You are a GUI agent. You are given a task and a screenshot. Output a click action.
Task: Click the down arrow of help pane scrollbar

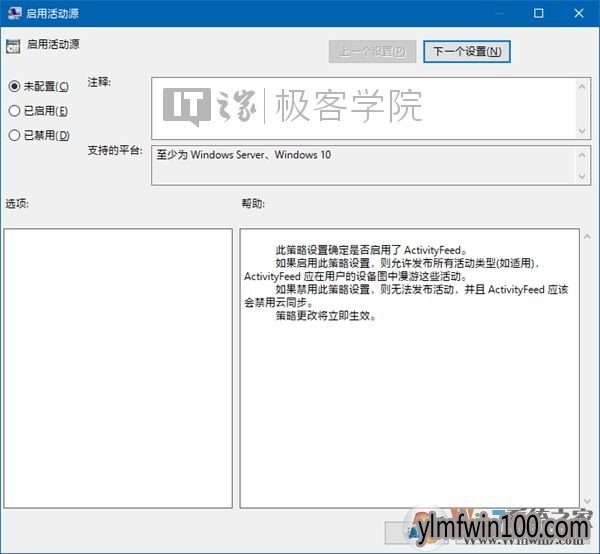pyautogui.click(x=588, y=501)
